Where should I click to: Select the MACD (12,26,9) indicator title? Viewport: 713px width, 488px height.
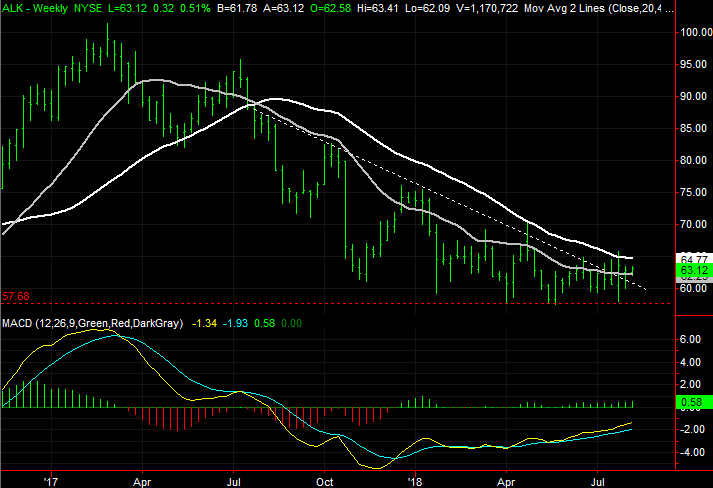[92, 323]
